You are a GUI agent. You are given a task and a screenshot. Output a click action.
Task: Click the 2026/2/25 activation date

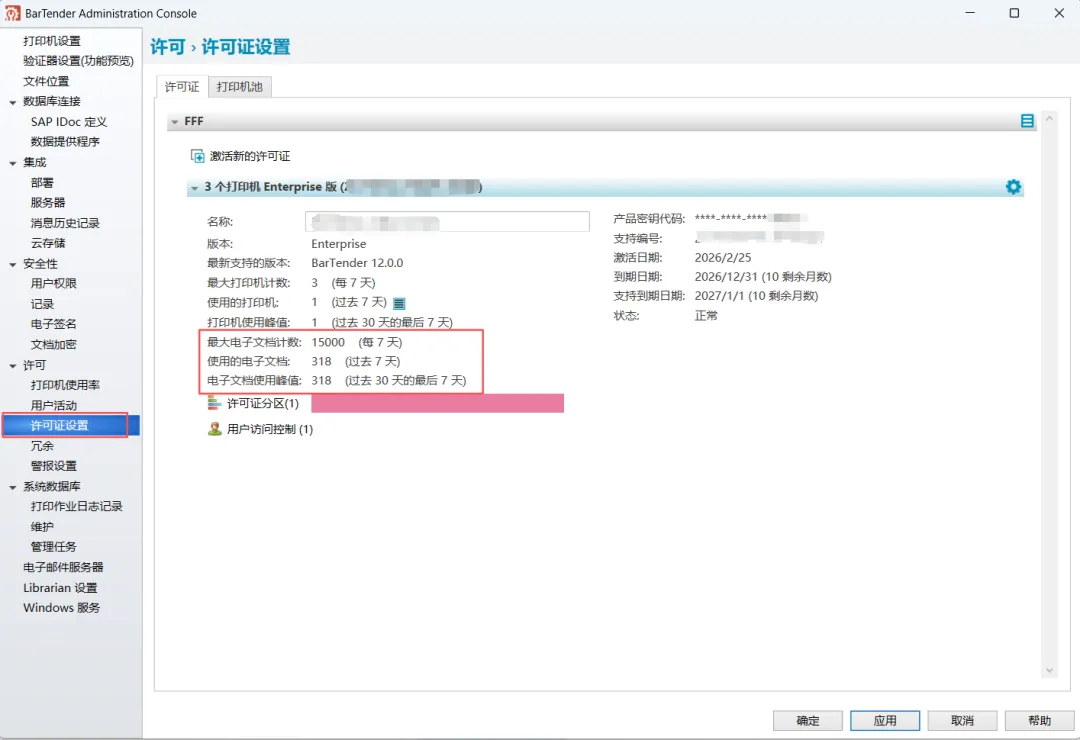[723, 258]
